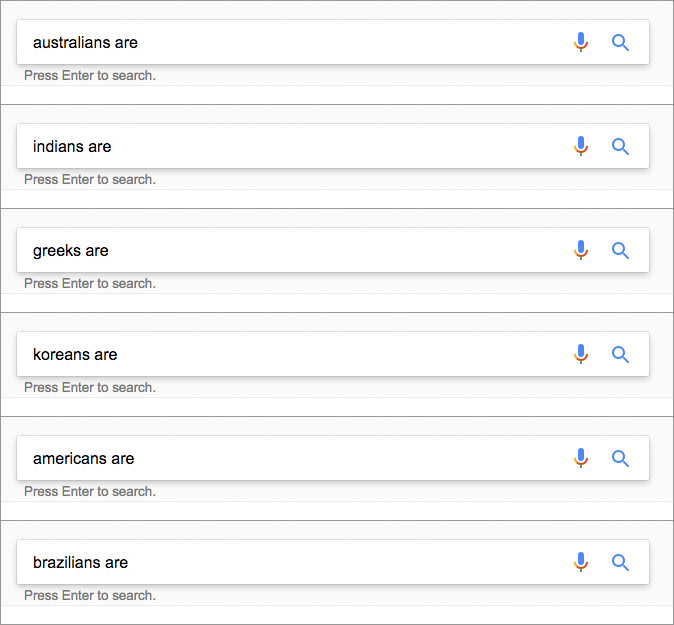Click magnifier icon in 'brazilians are' search box

click(x=620, y=563)
